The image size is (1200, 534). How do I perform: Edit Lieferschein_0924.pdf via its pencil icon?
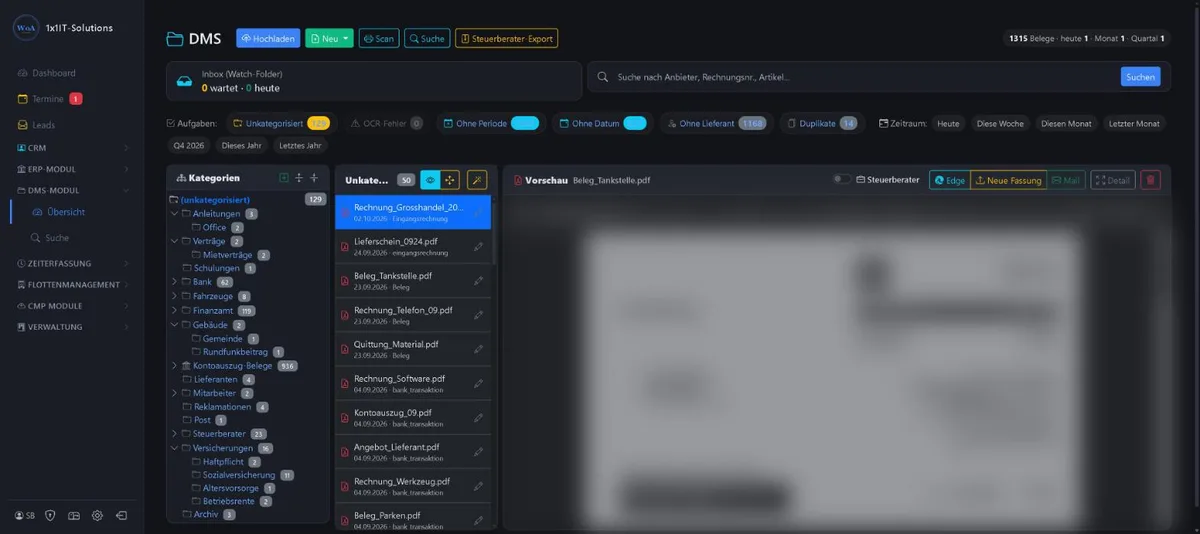pyautogui.click(x=478, y=246)
